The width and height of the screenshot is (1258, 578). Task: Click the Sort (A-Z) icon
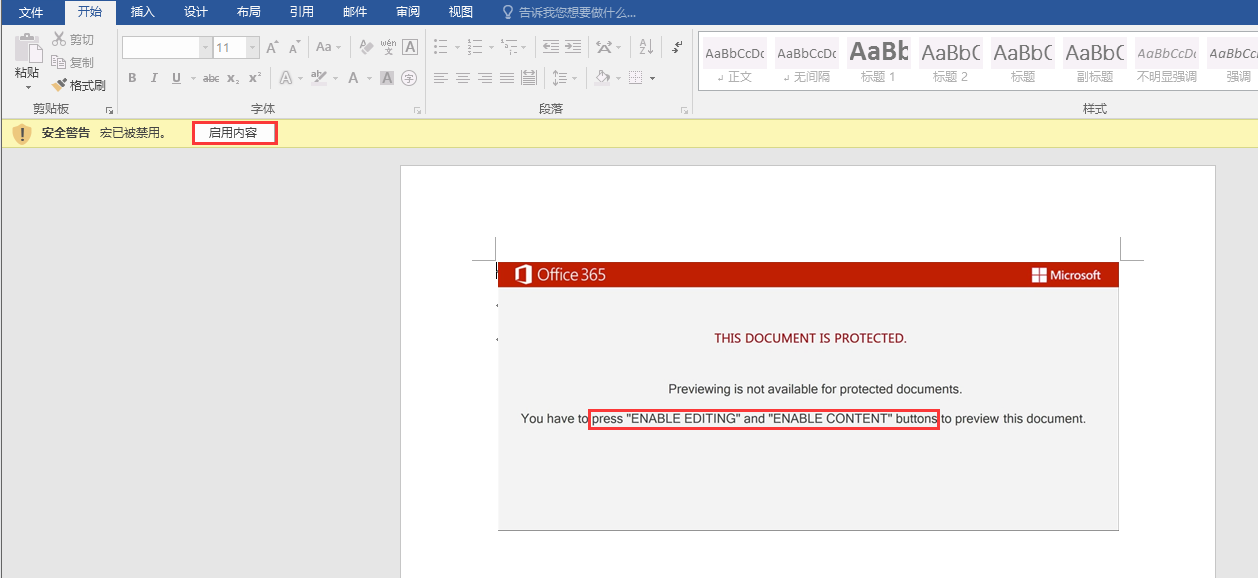click(x=646, y=47)
